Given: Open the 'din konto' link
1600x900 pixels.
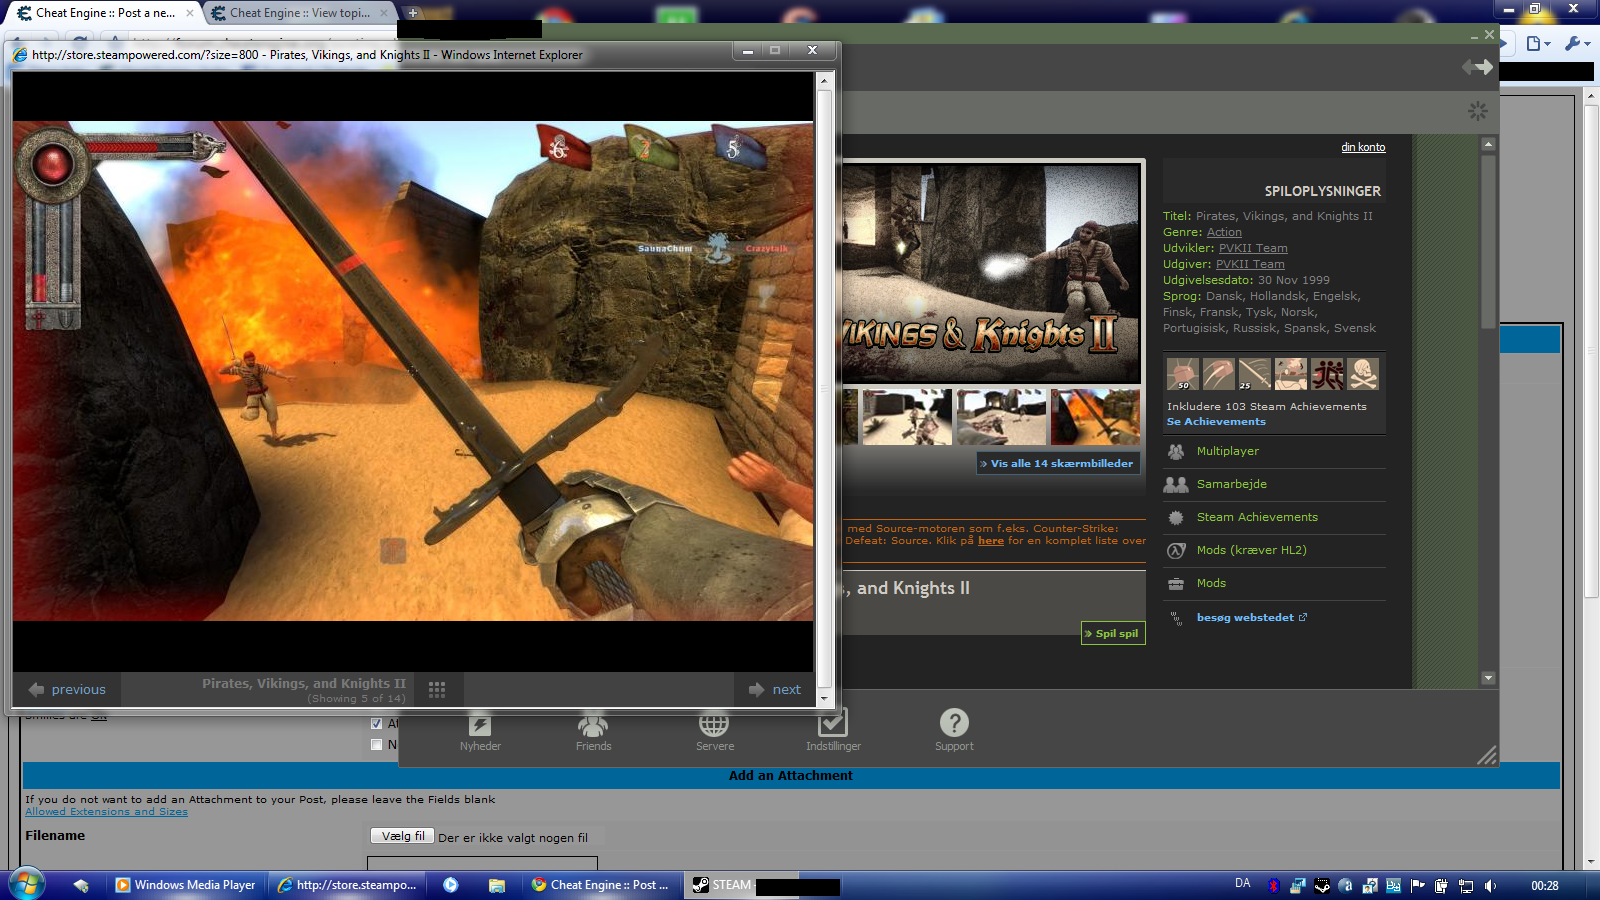Looking at the screenshot, I should (x=1363, y=147).
